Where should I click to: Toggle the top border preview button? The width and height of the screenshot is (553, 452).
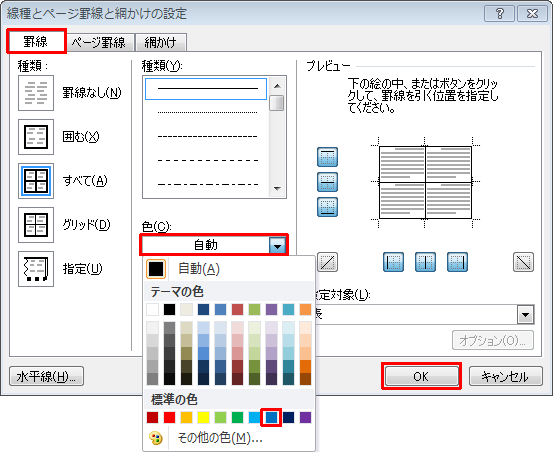click(x=328, y=157)
